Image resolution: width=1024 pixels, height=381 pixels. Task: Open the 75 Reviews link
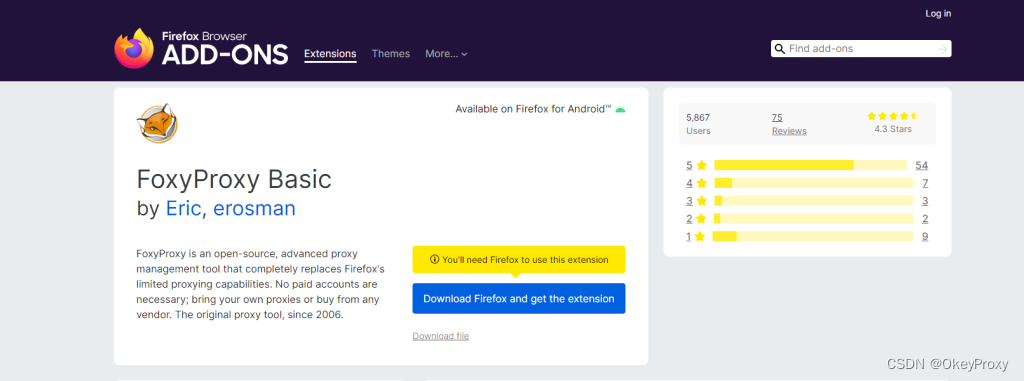(777, 118)
